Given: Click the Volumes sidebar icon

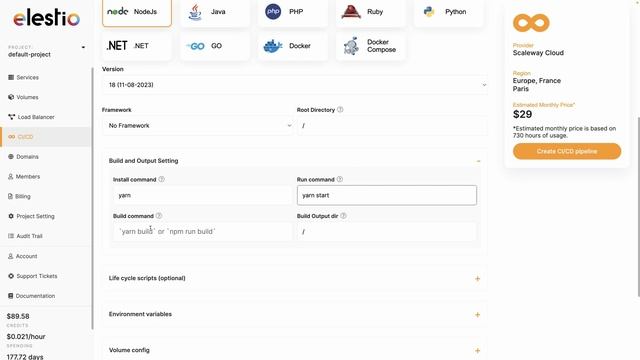Looking at the screenshot, I should 11,97.
